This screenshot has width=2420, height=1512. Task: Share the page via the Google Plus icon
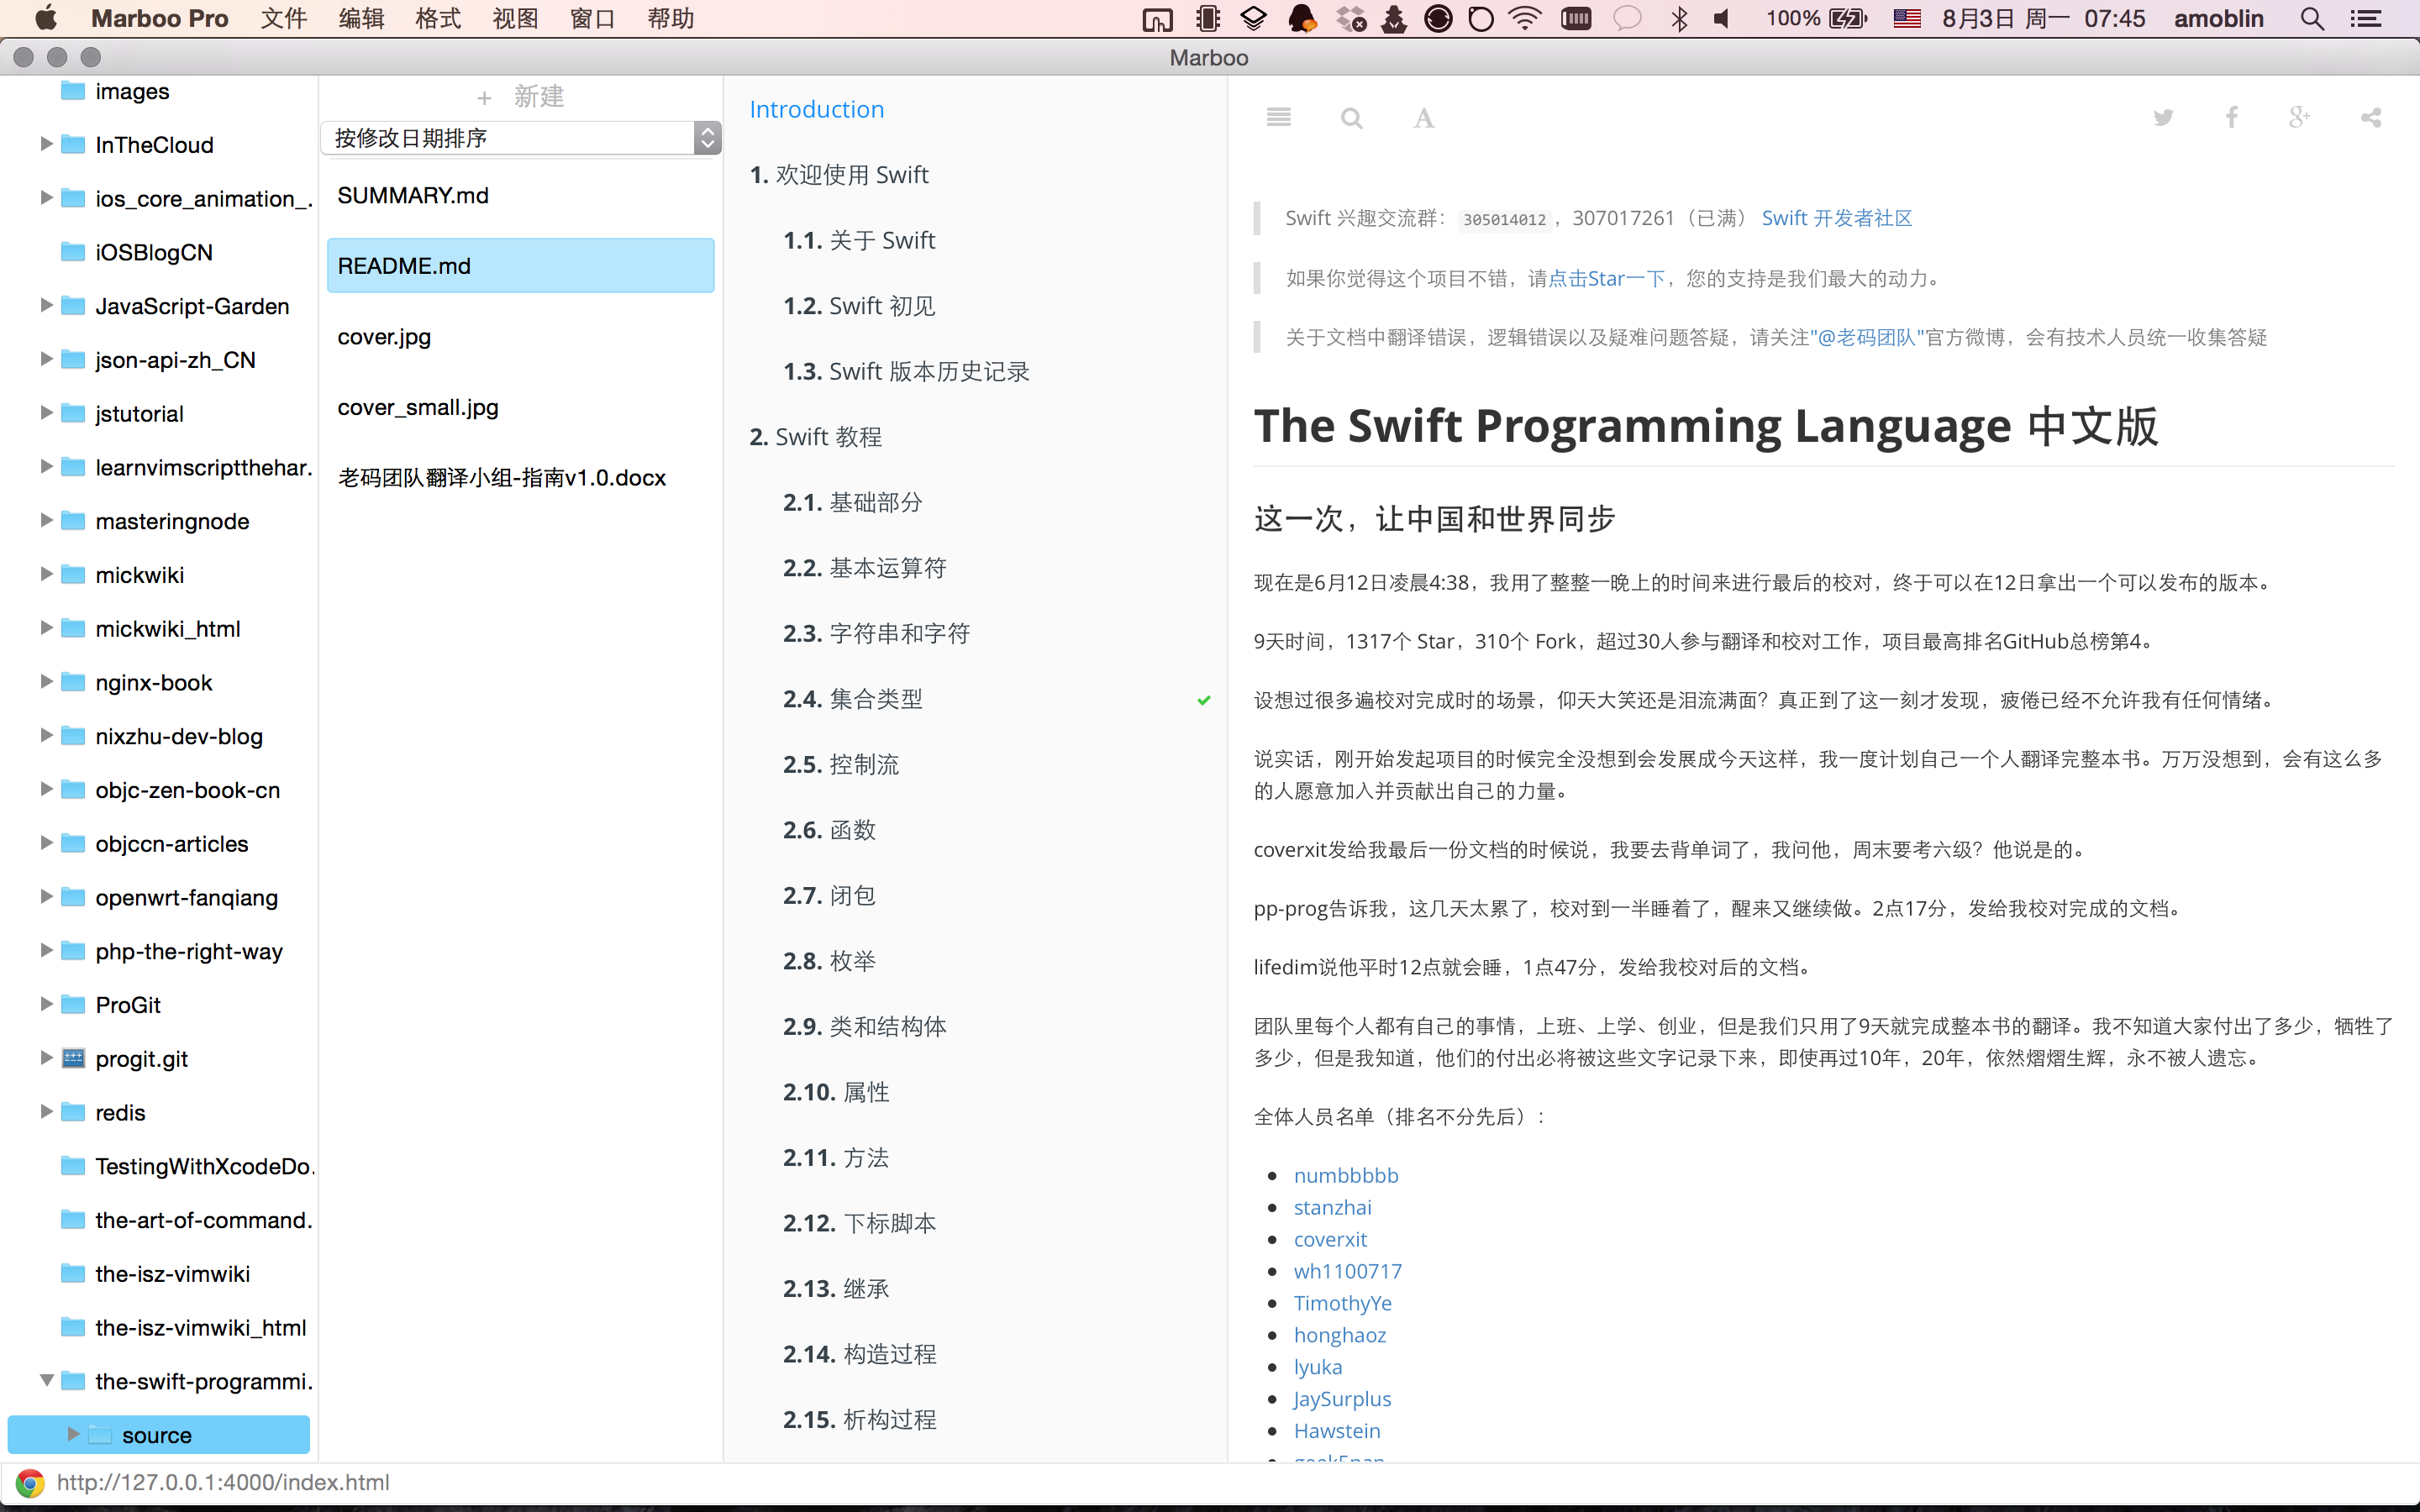2299,118
